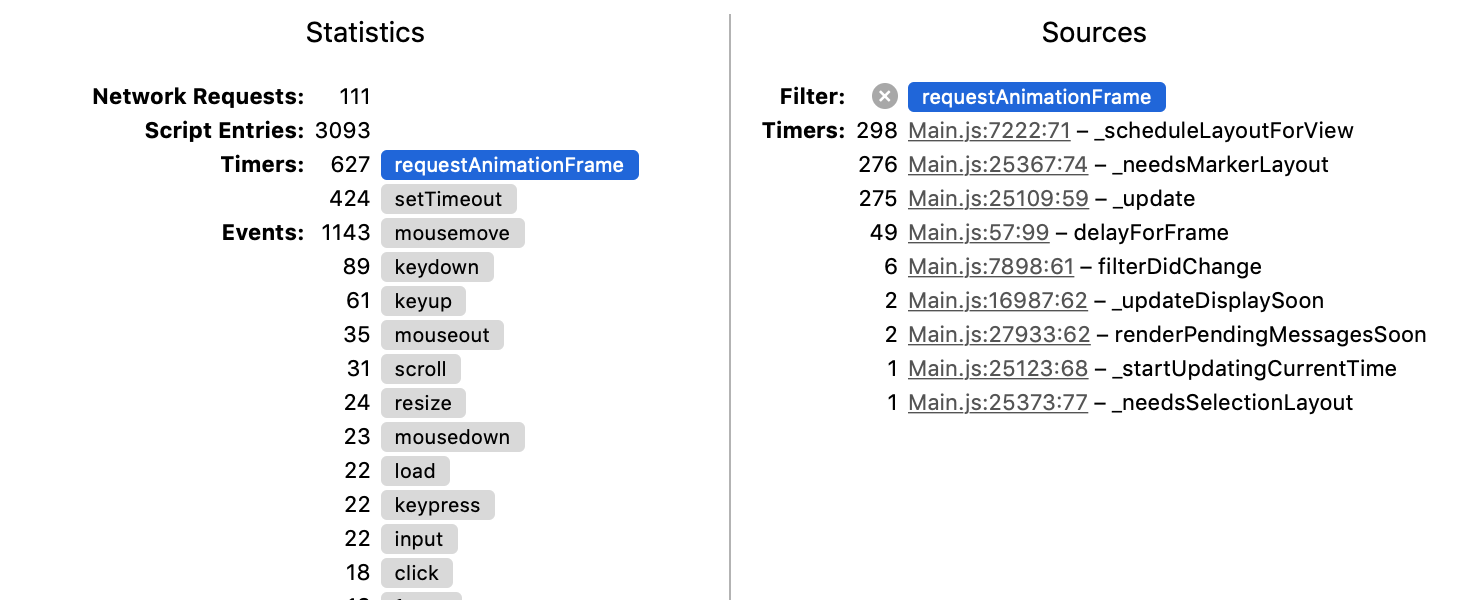
Task: Toggle the mousemove event filter
Action: pyautogui.click(x=453, y=233)
